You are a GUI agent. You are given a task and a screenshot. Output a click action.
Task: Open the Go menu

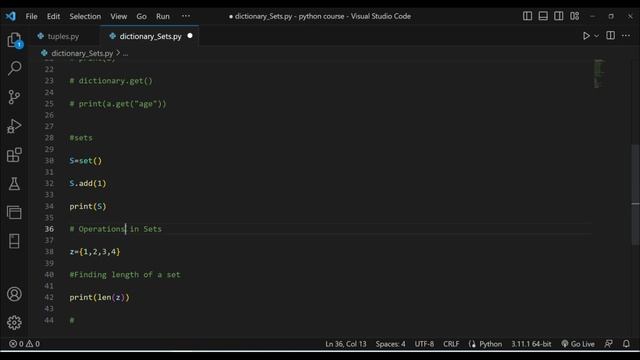(x=141, y=16)
